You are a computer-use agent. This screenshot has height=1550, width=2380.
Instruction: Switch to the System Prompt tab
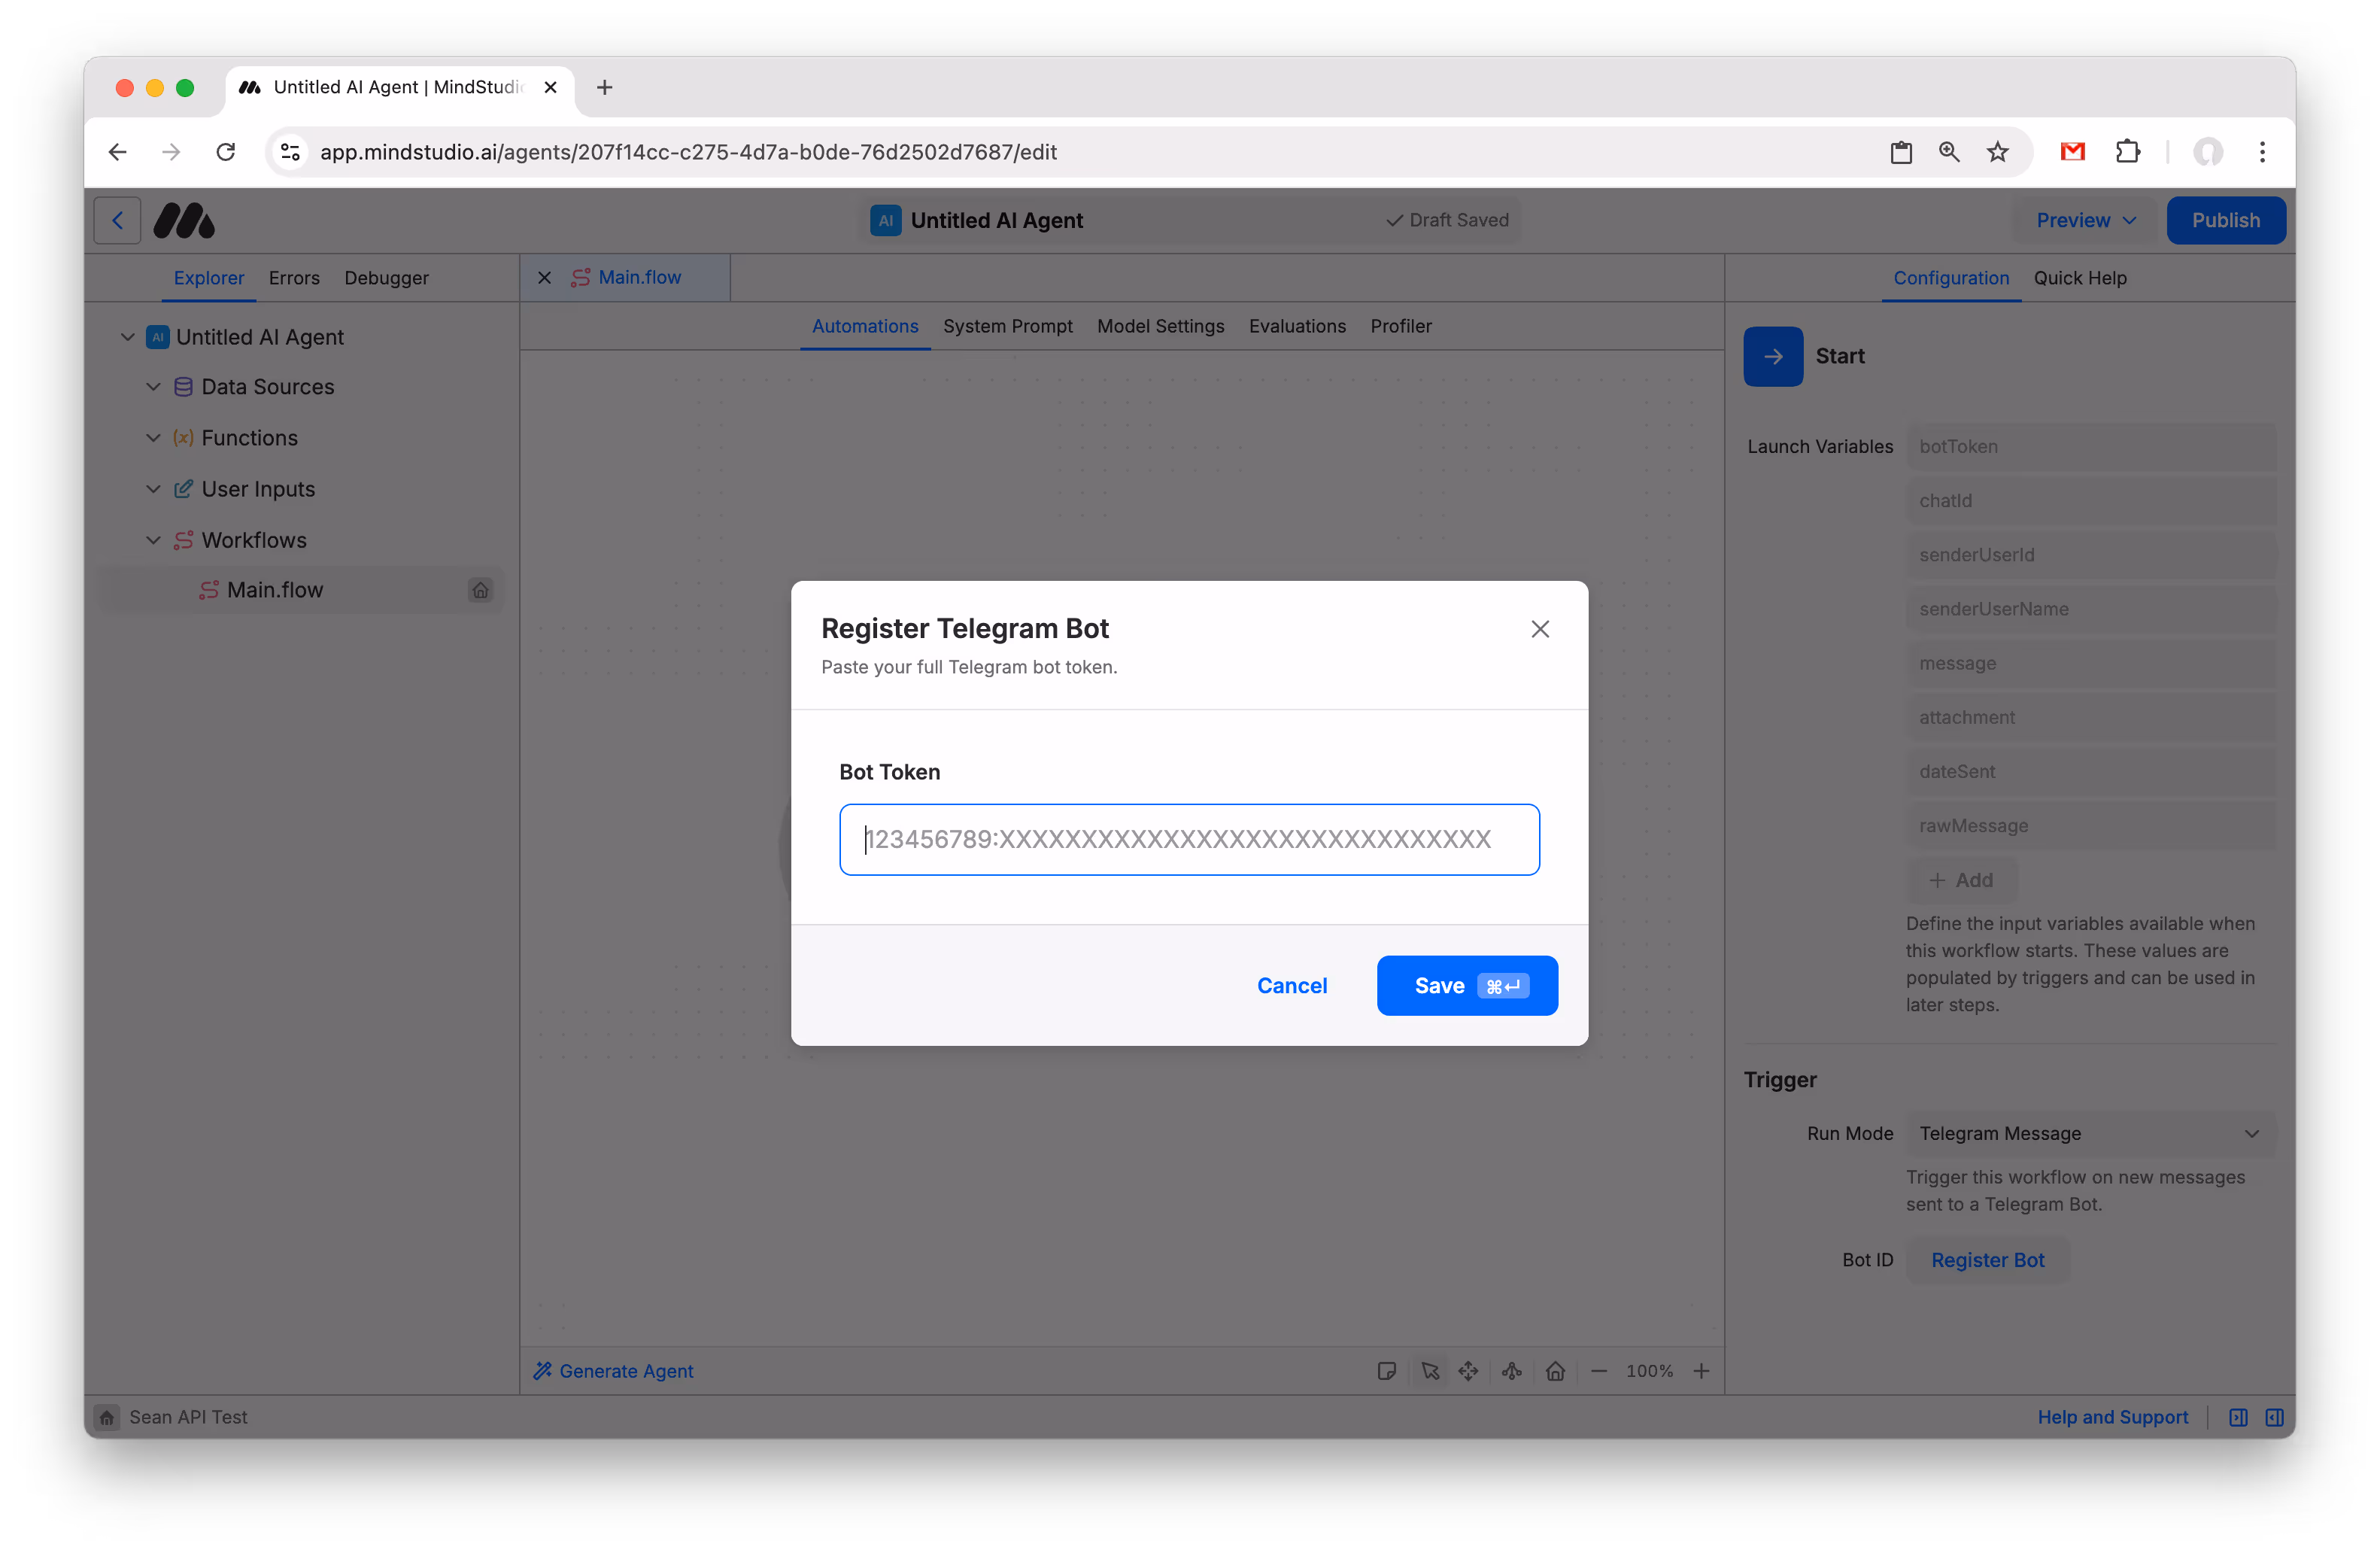(x=1008, y=326)
